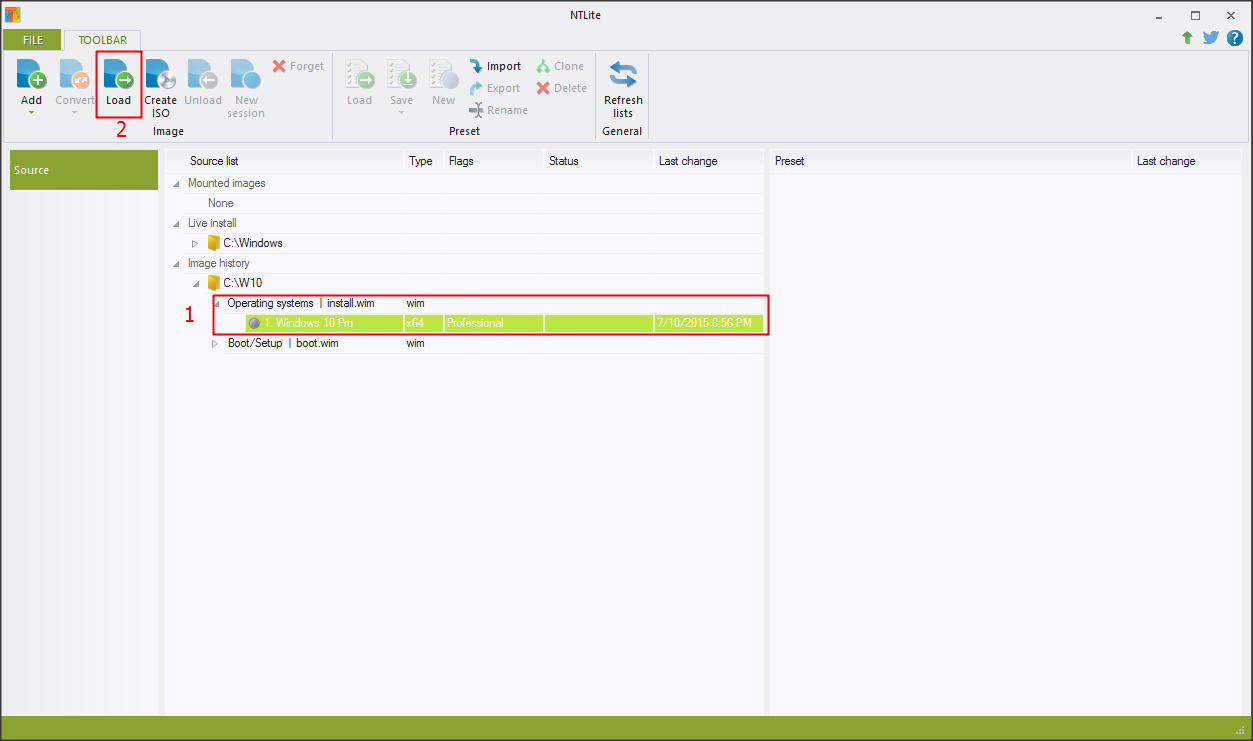Viewport: 1253px width, 741px height.
Task: Click the Create ISO icon
Action: click(x=160, y=76)
